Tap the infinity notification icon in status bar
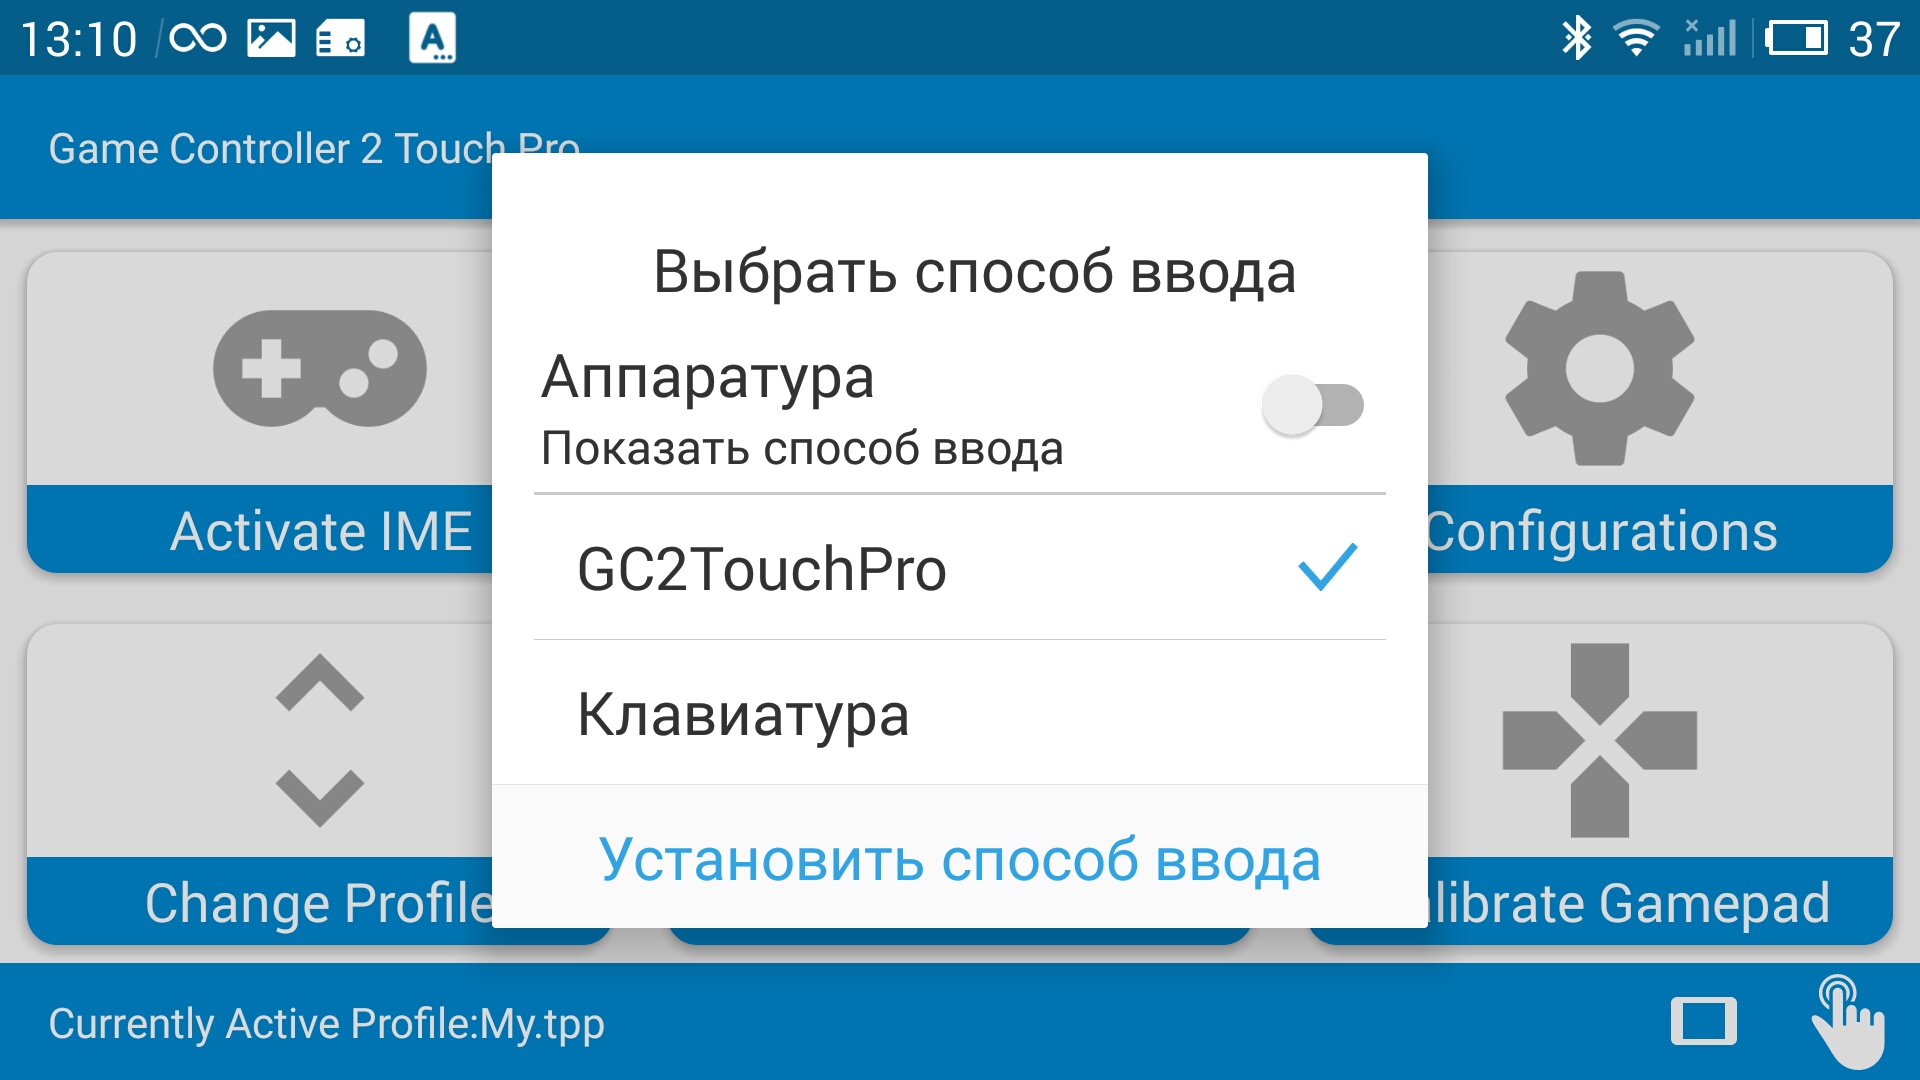1920x1080 pixels. (198, 38)
